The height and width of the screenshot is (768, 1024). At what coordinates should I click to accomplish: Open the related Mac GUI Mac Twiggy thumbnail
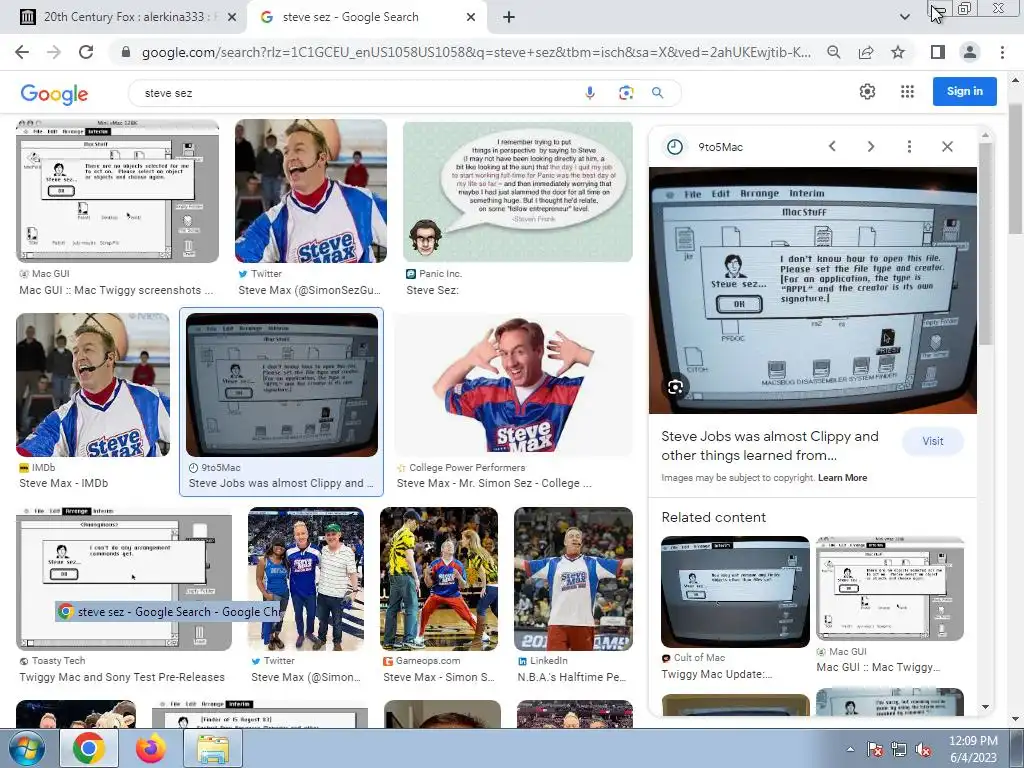pyautogui.click(x=890, y=588)
